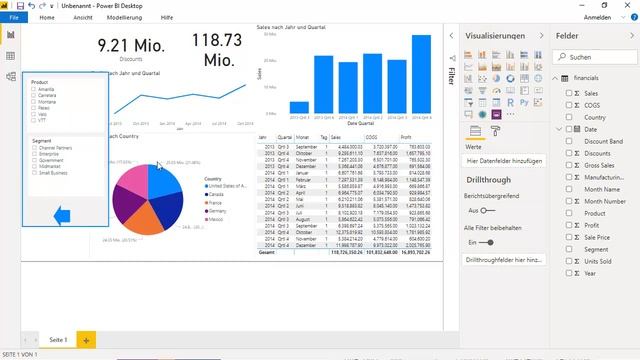The image size is (640, 360).
Task: Switch to the Report view icon
Action: tap(11, 35)
